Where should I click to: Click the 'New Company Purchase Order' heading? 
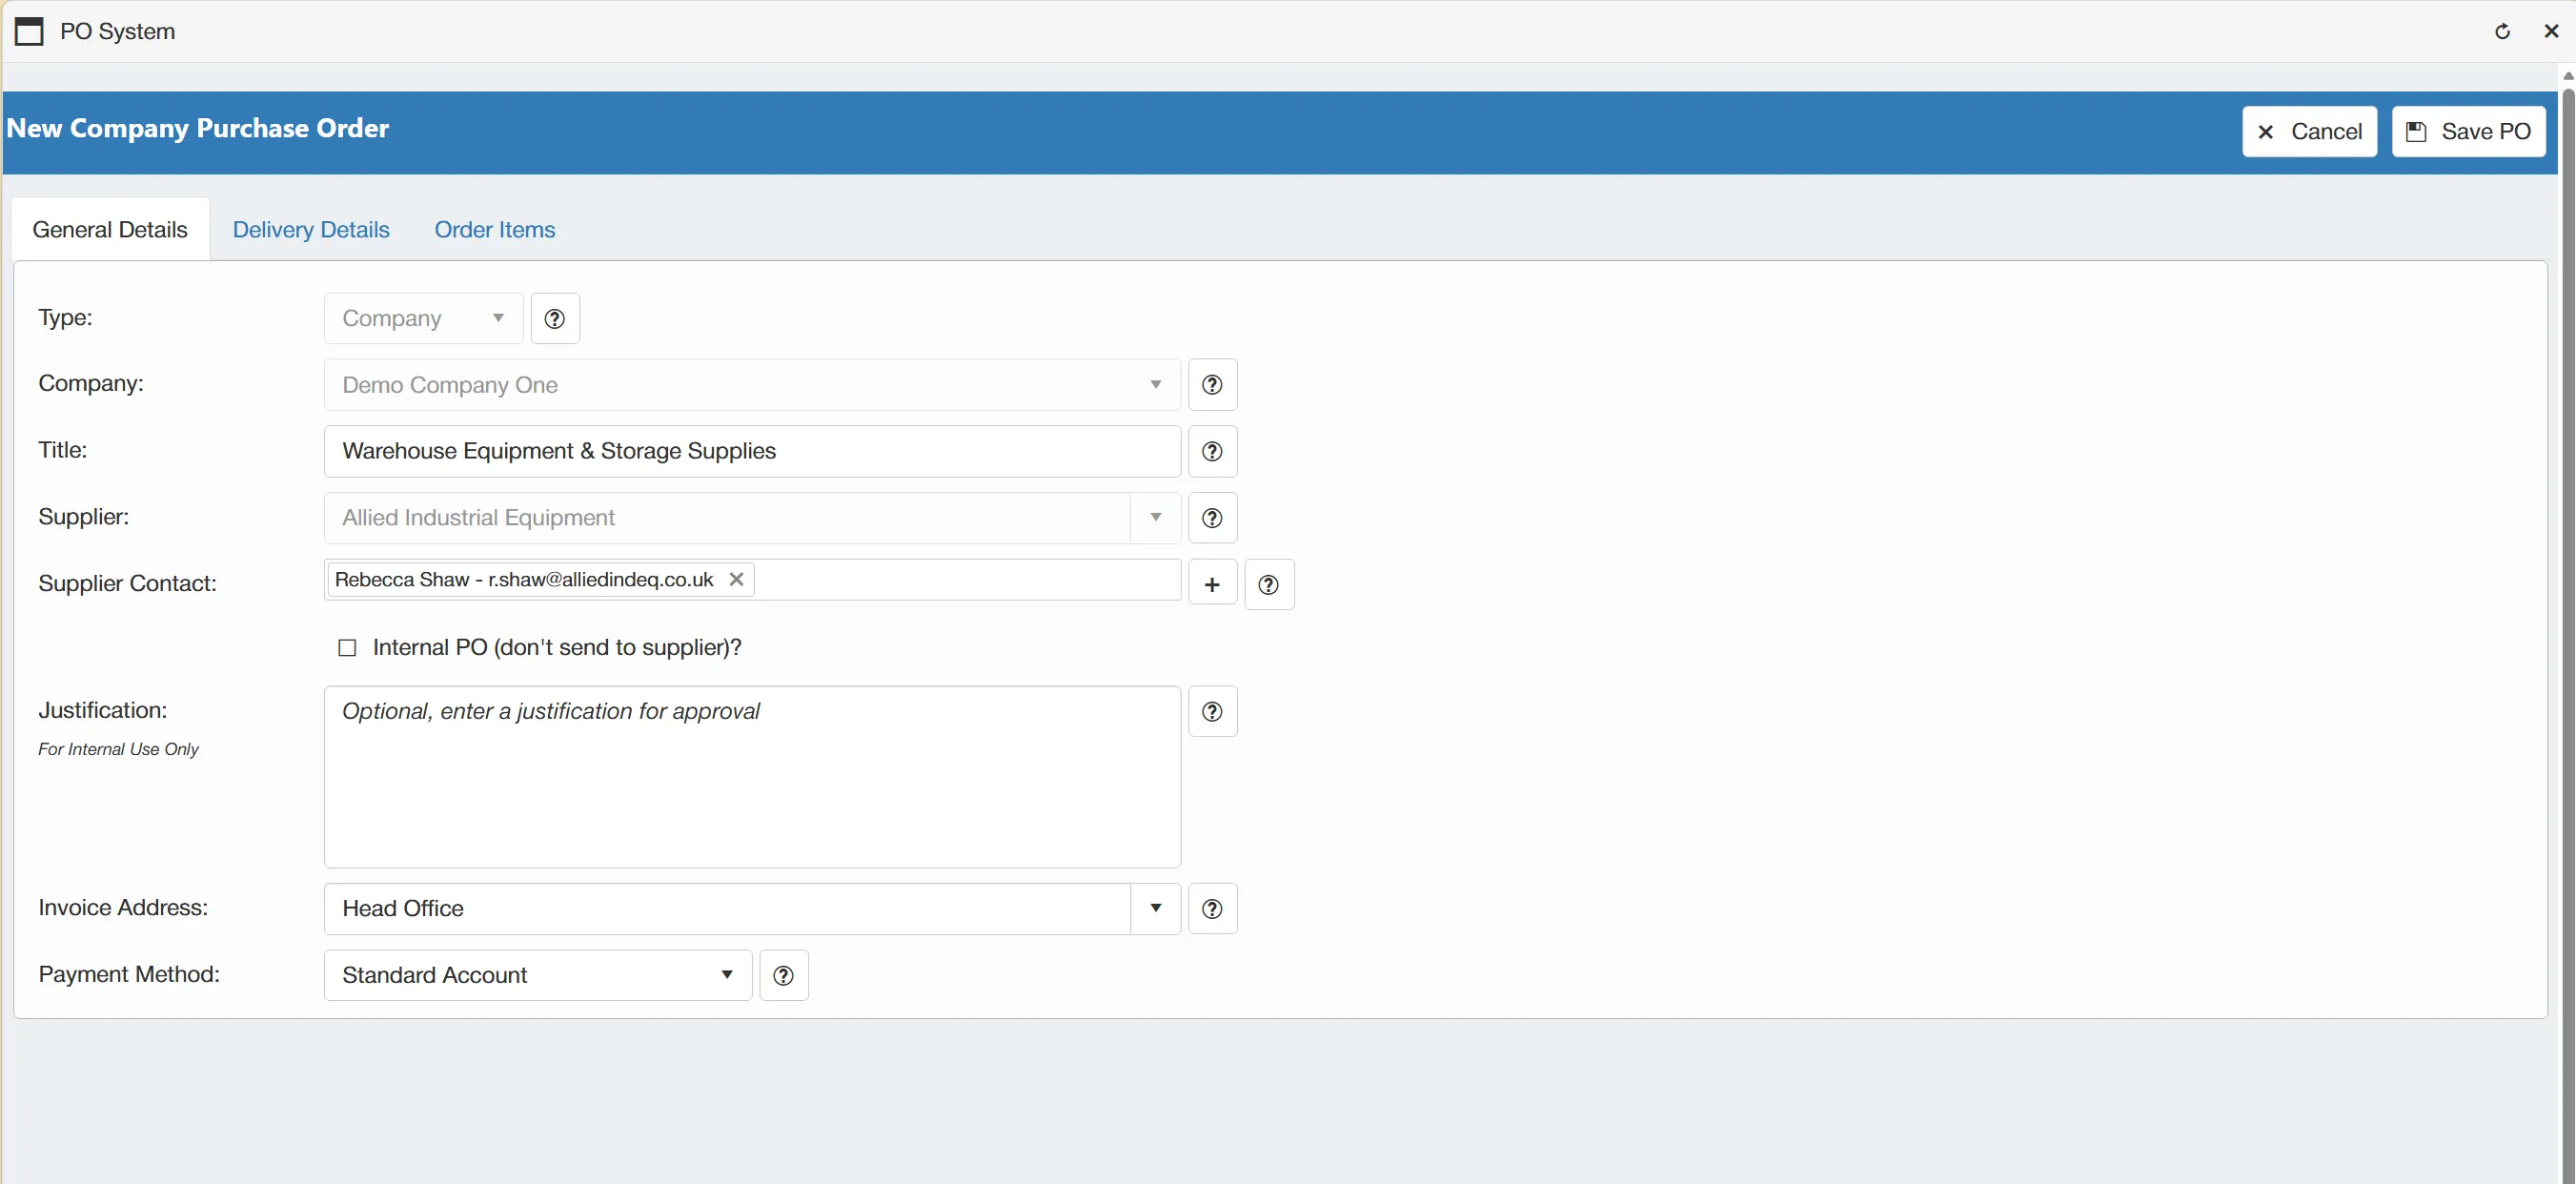(198, 128)
